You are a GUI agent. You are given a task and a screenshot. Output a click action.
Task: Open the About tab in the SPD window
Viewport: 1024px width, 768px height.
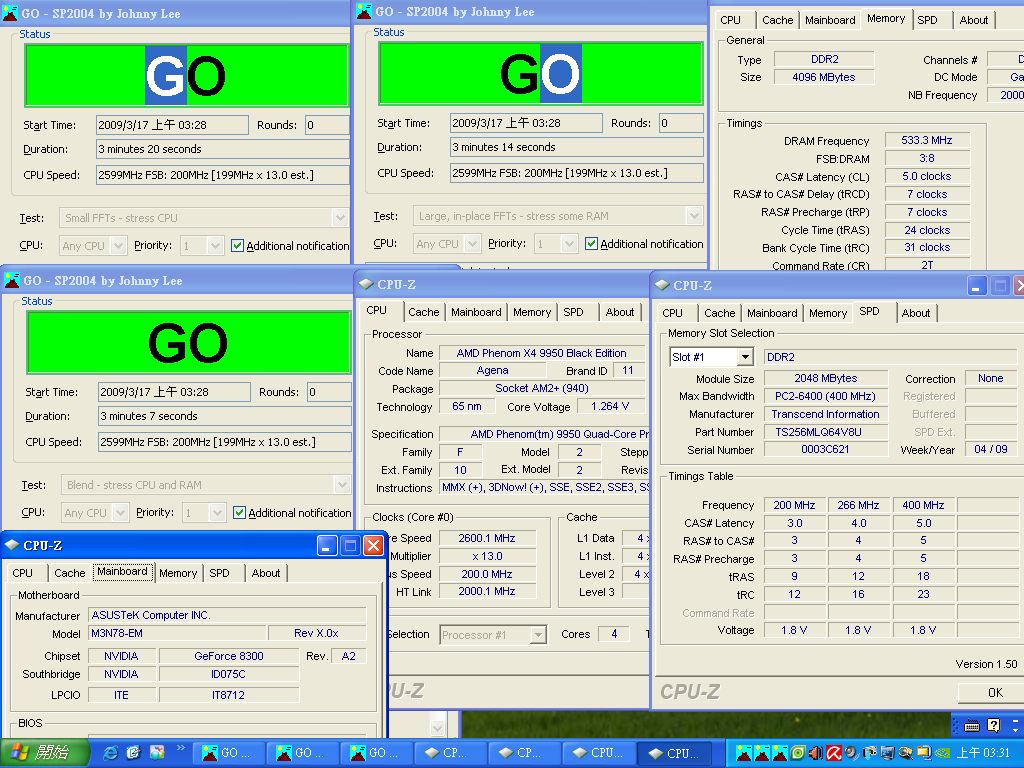[x=916, y=313]
